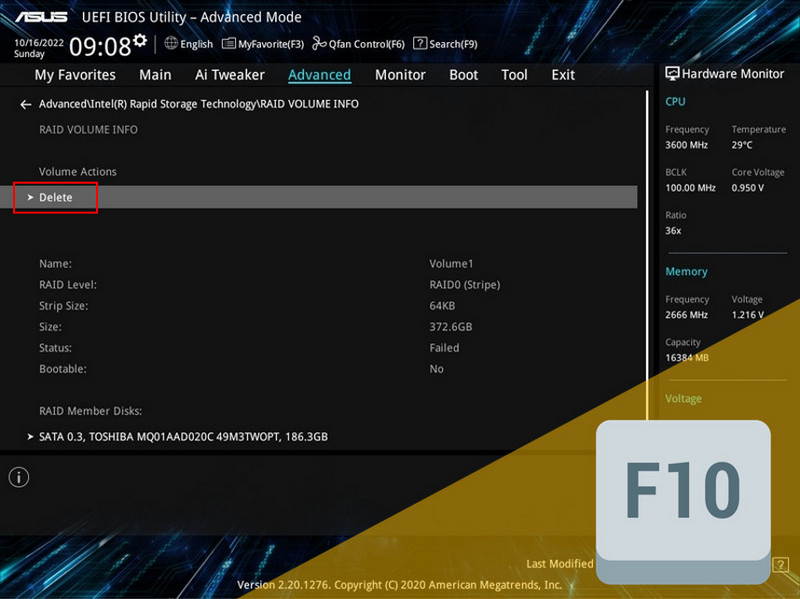Click the breadcrumb path RAID VOLUME INFO
800x599 pixels.
(x=310, y=104)
